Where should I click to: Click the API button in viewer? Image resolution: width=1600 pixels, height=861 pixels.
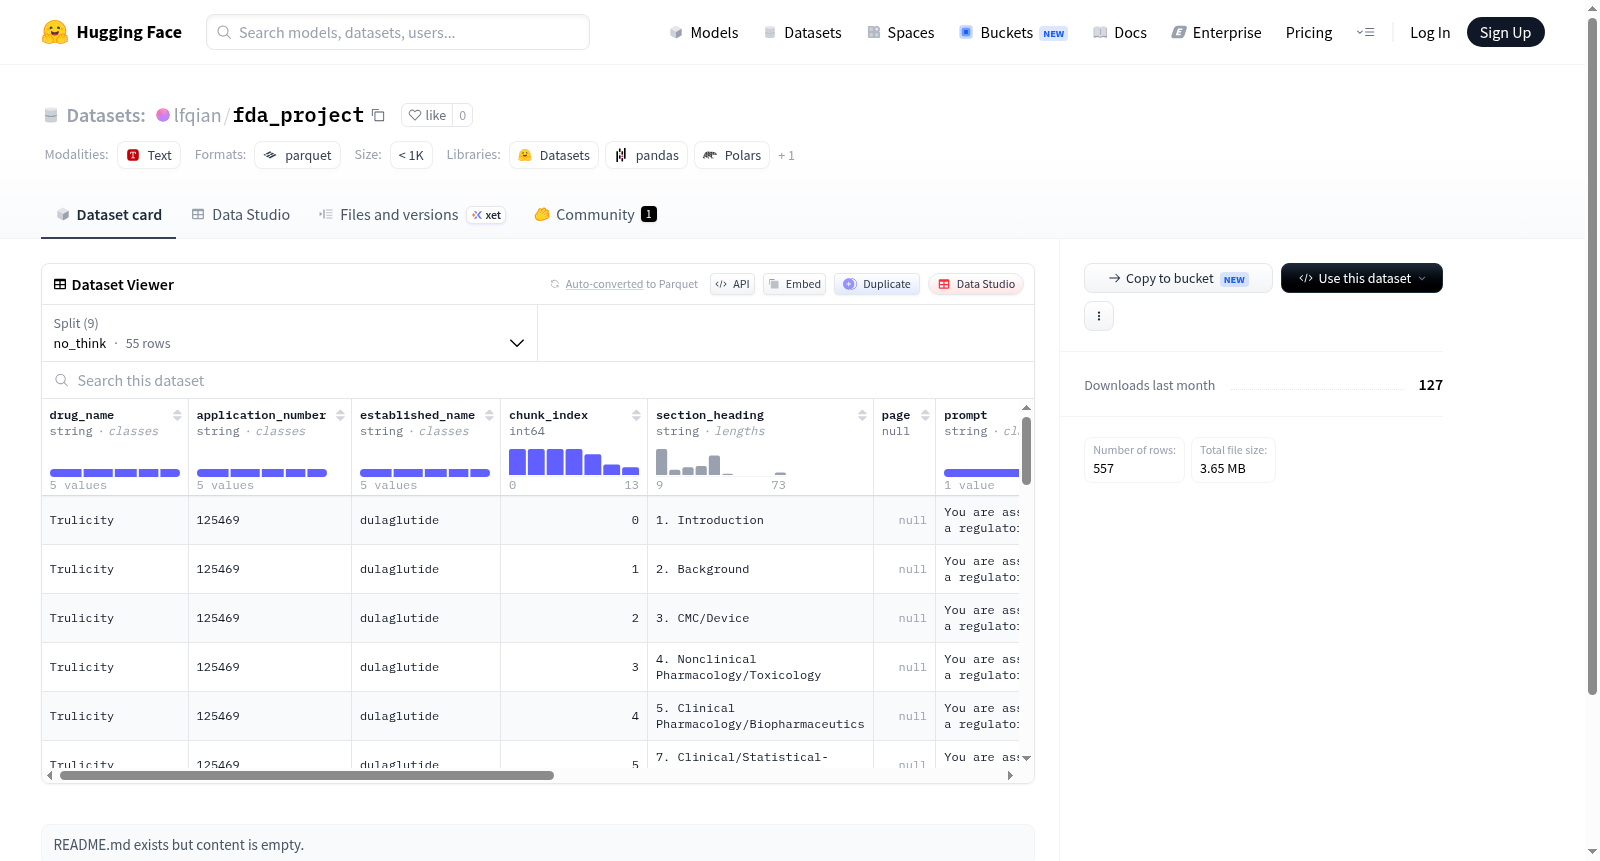coord(732,284)
